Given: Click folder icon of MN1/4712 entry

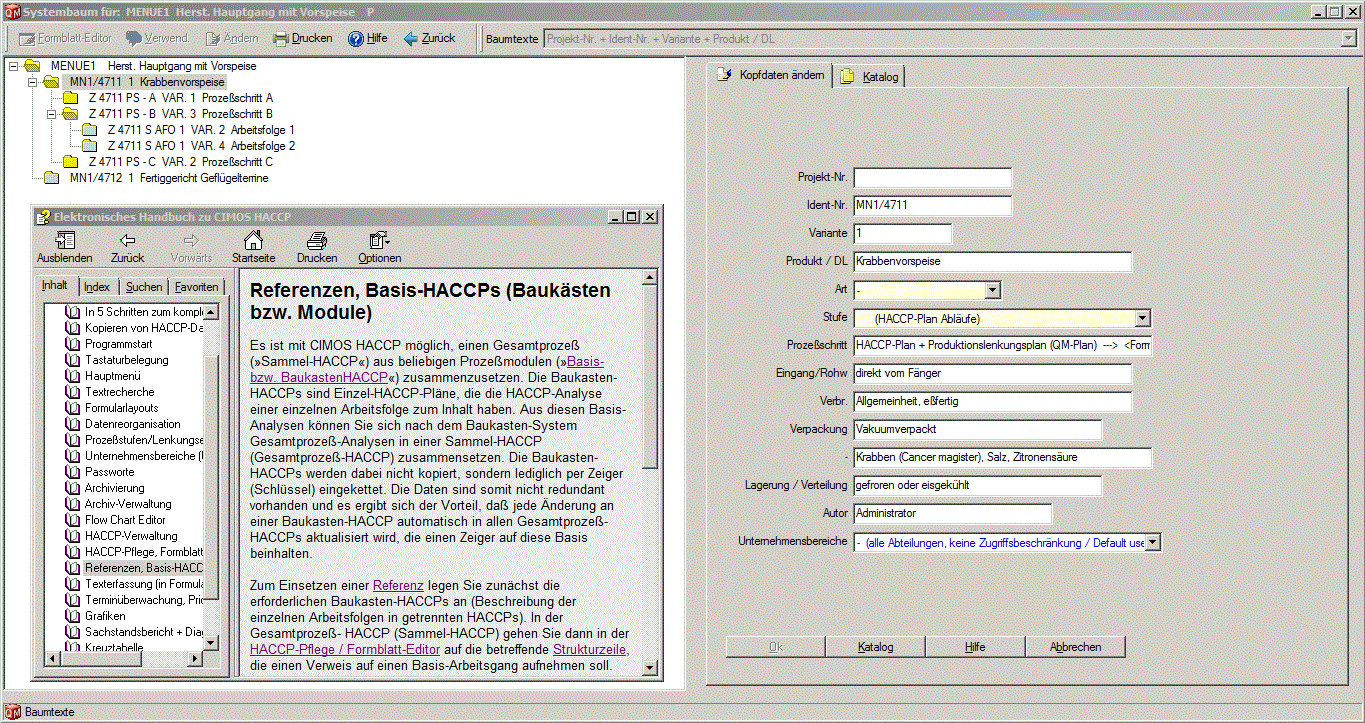Looking at the screenshot, I should [x=51, y=178].
